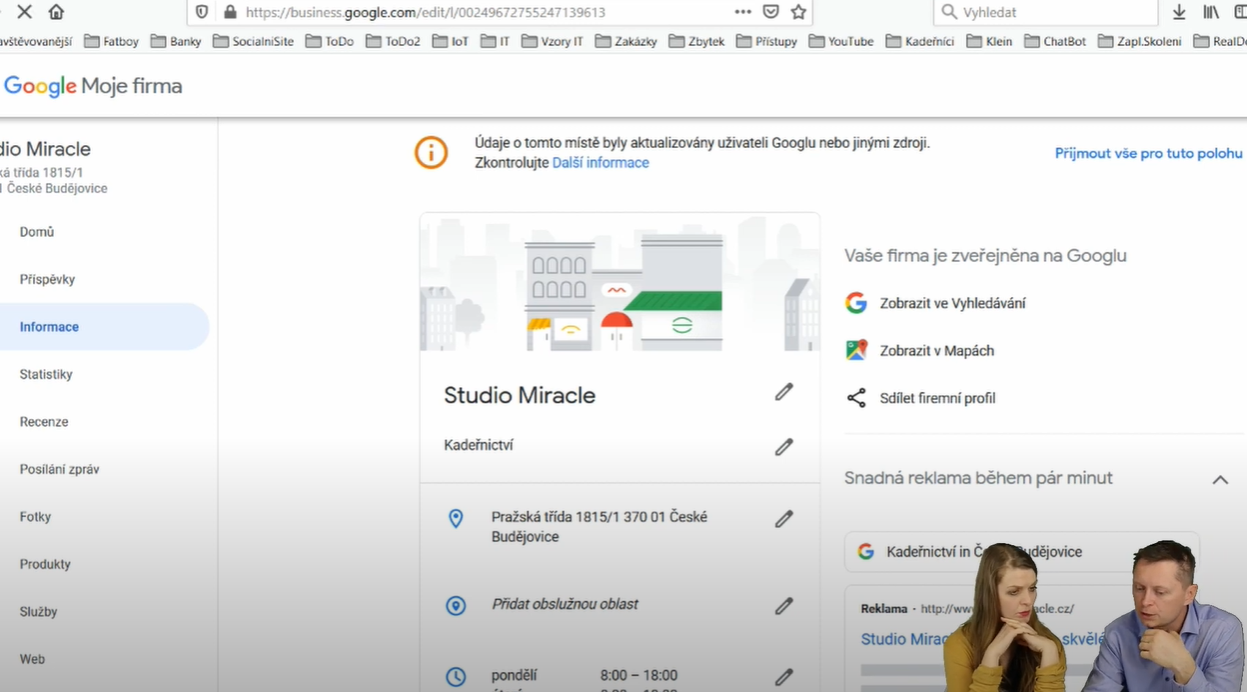Open Příspěvky in the sidebar
Screen dimensions: 1247x692
pos(47,279)
